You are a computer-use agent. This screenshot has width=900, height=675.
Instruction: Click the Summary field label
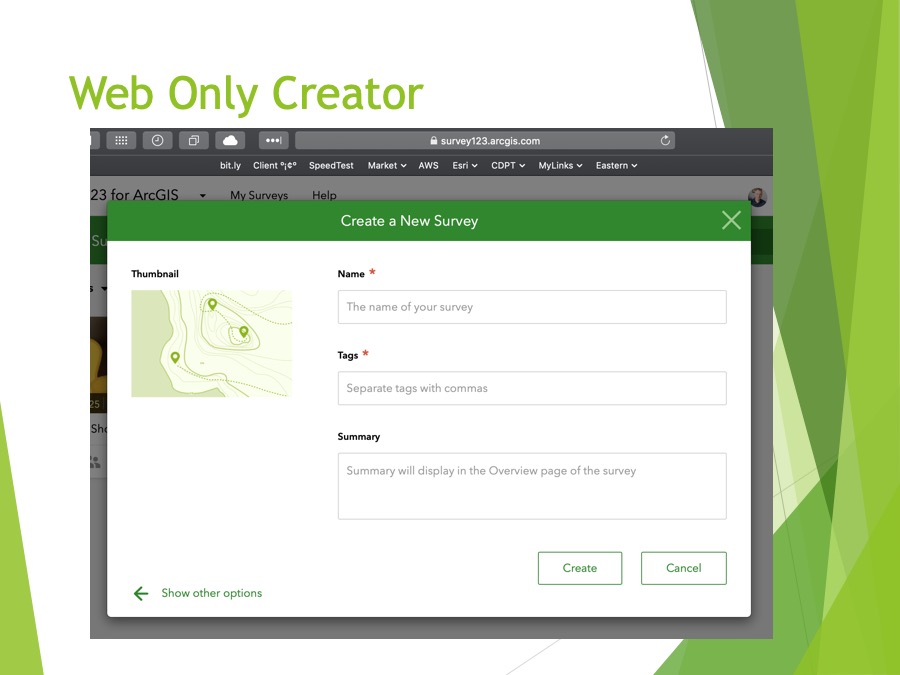point(359,437)
